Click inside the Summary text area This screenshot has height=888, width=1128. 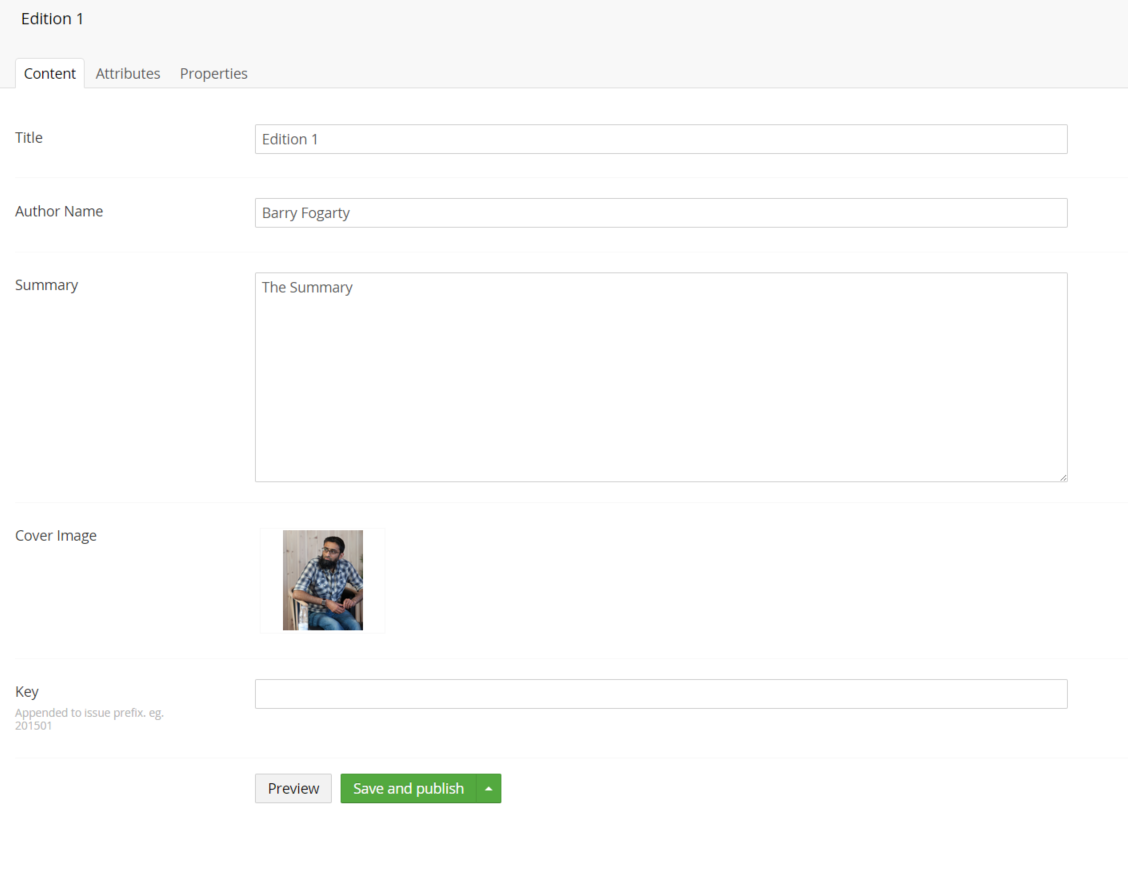661,377
